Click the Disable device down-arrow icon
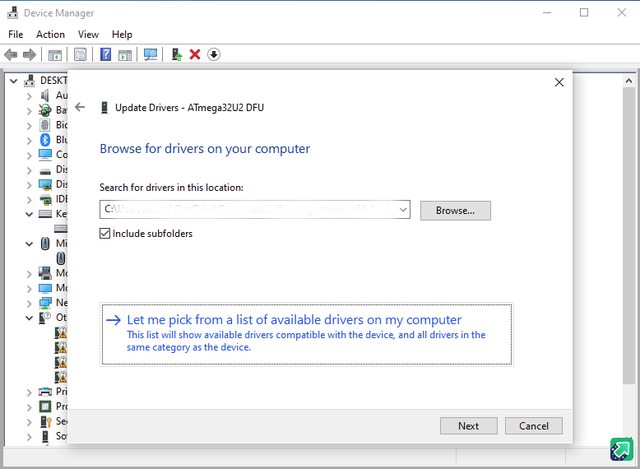Screen dimensions: 640x469 pyautogui.click(x=214, y=54)
